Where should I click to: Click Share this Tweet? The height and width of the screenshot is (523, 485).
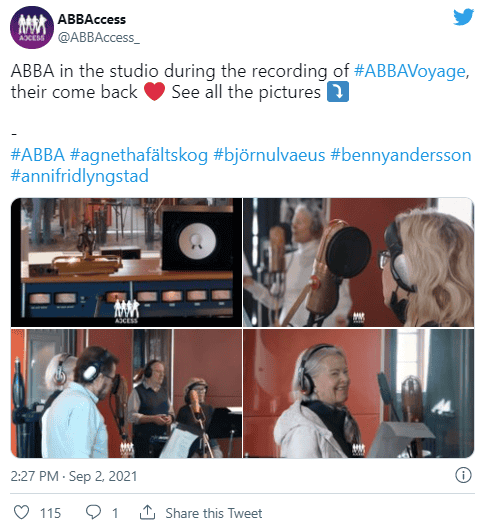213,513
